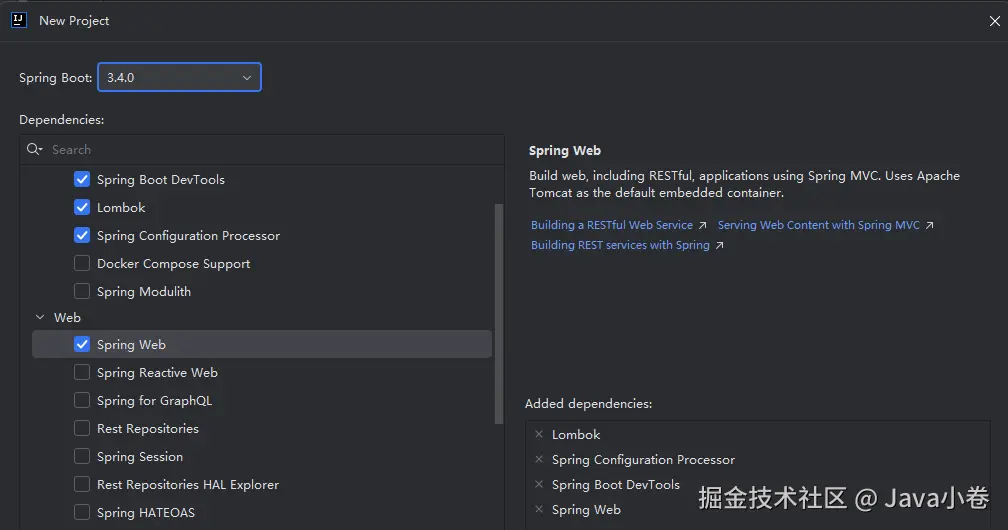Open Building a RESTful Web Service link
This screenshot has height=530, width=1008.
click(x=612, y=226)
